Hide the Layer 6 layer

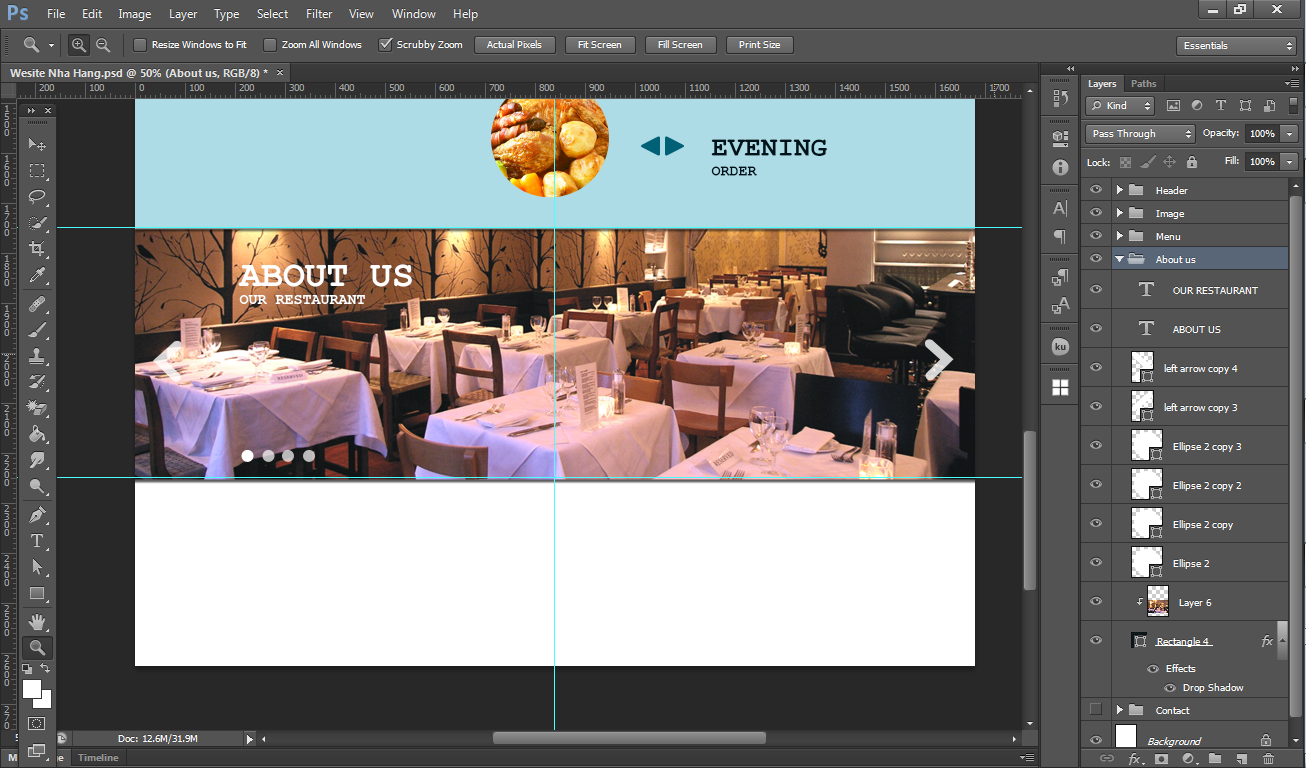tap(1096, 602)
